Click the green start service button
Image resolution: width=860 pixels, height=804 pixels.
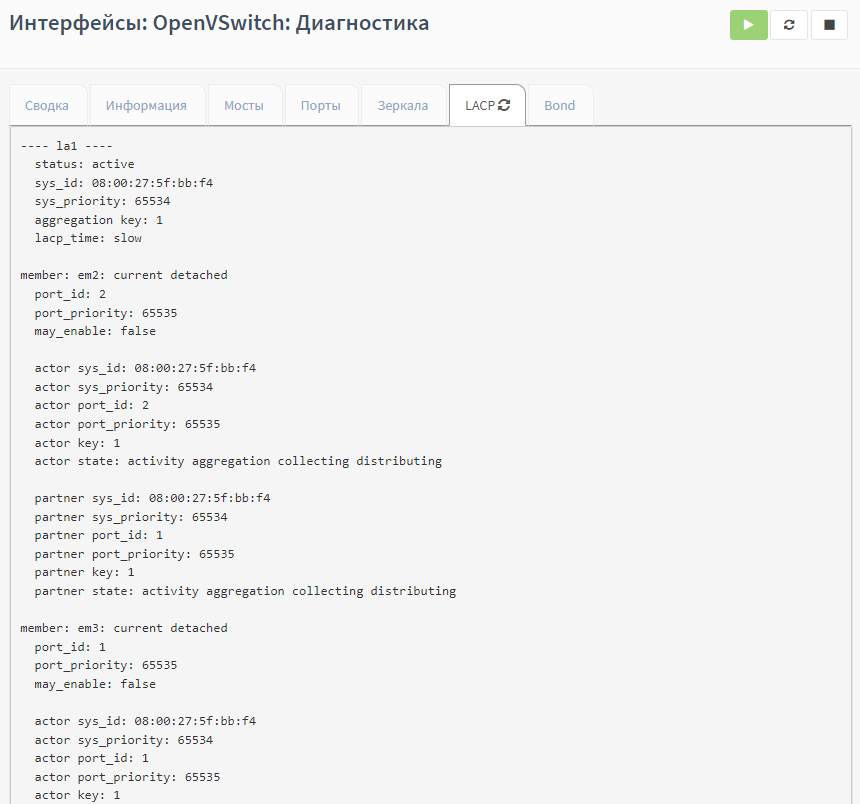click(748, 25)
